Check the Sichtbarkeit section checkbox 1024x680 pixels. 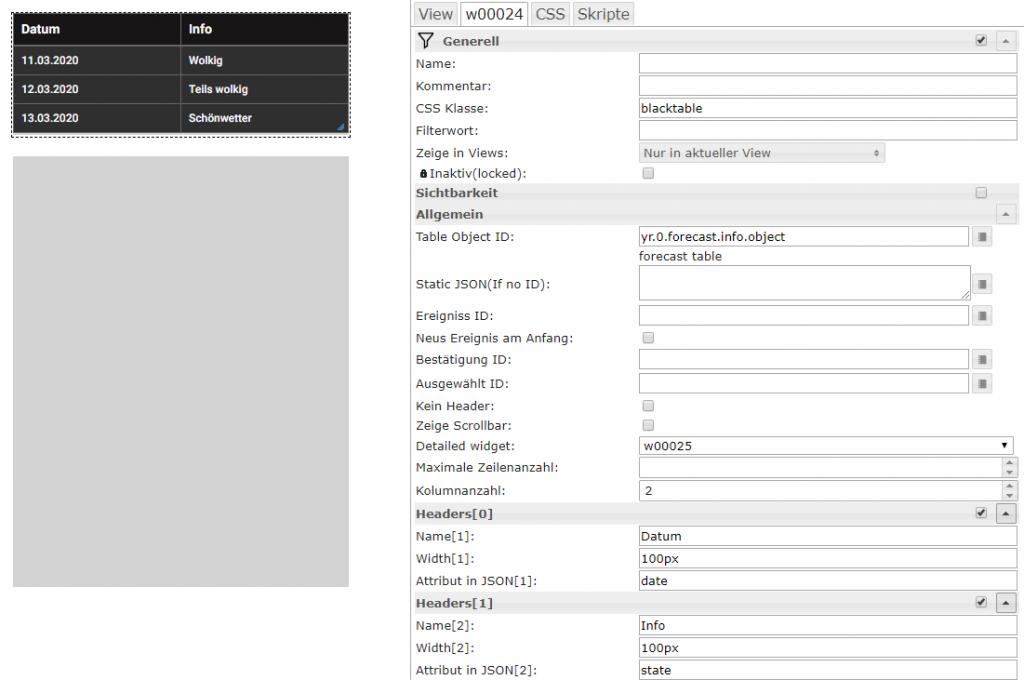point(981,193)
